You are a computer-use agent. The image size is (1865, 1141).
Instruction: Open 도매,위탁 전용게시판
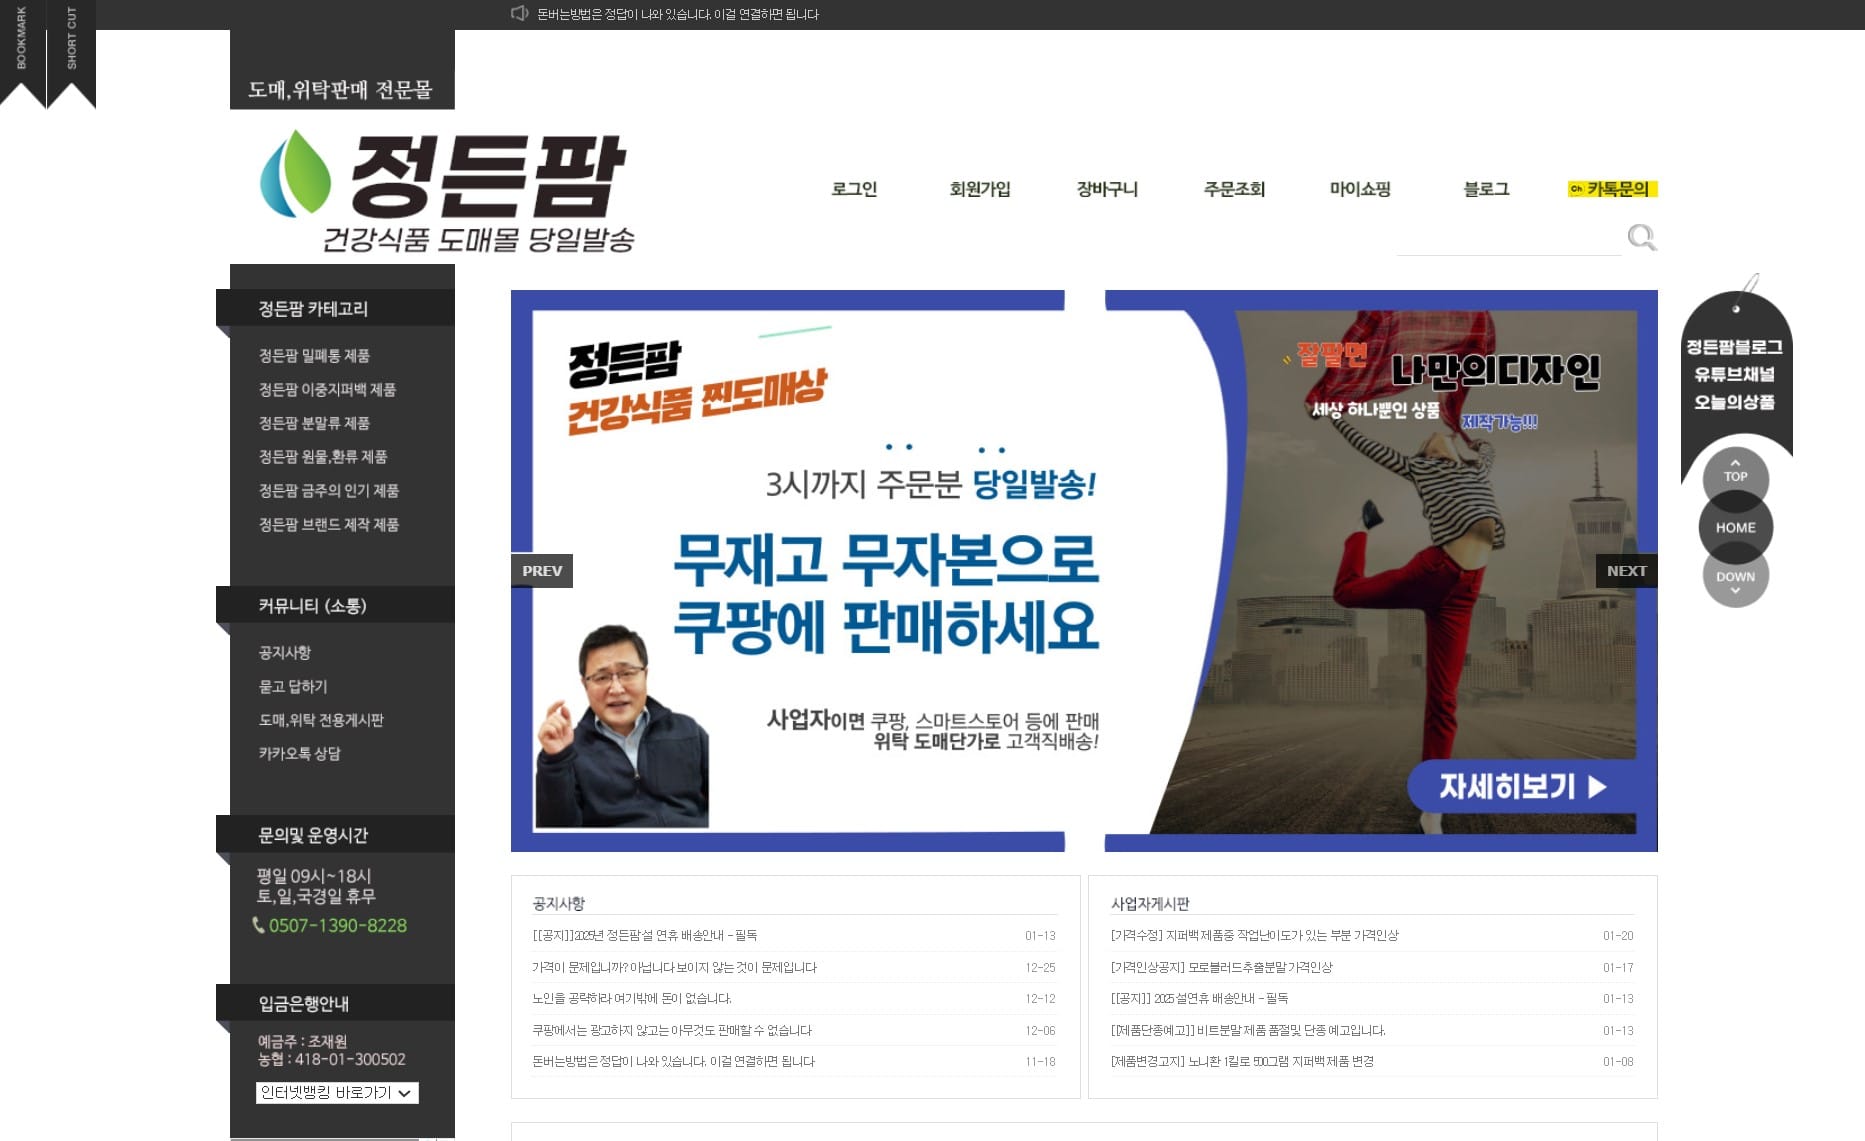point(321,720)
